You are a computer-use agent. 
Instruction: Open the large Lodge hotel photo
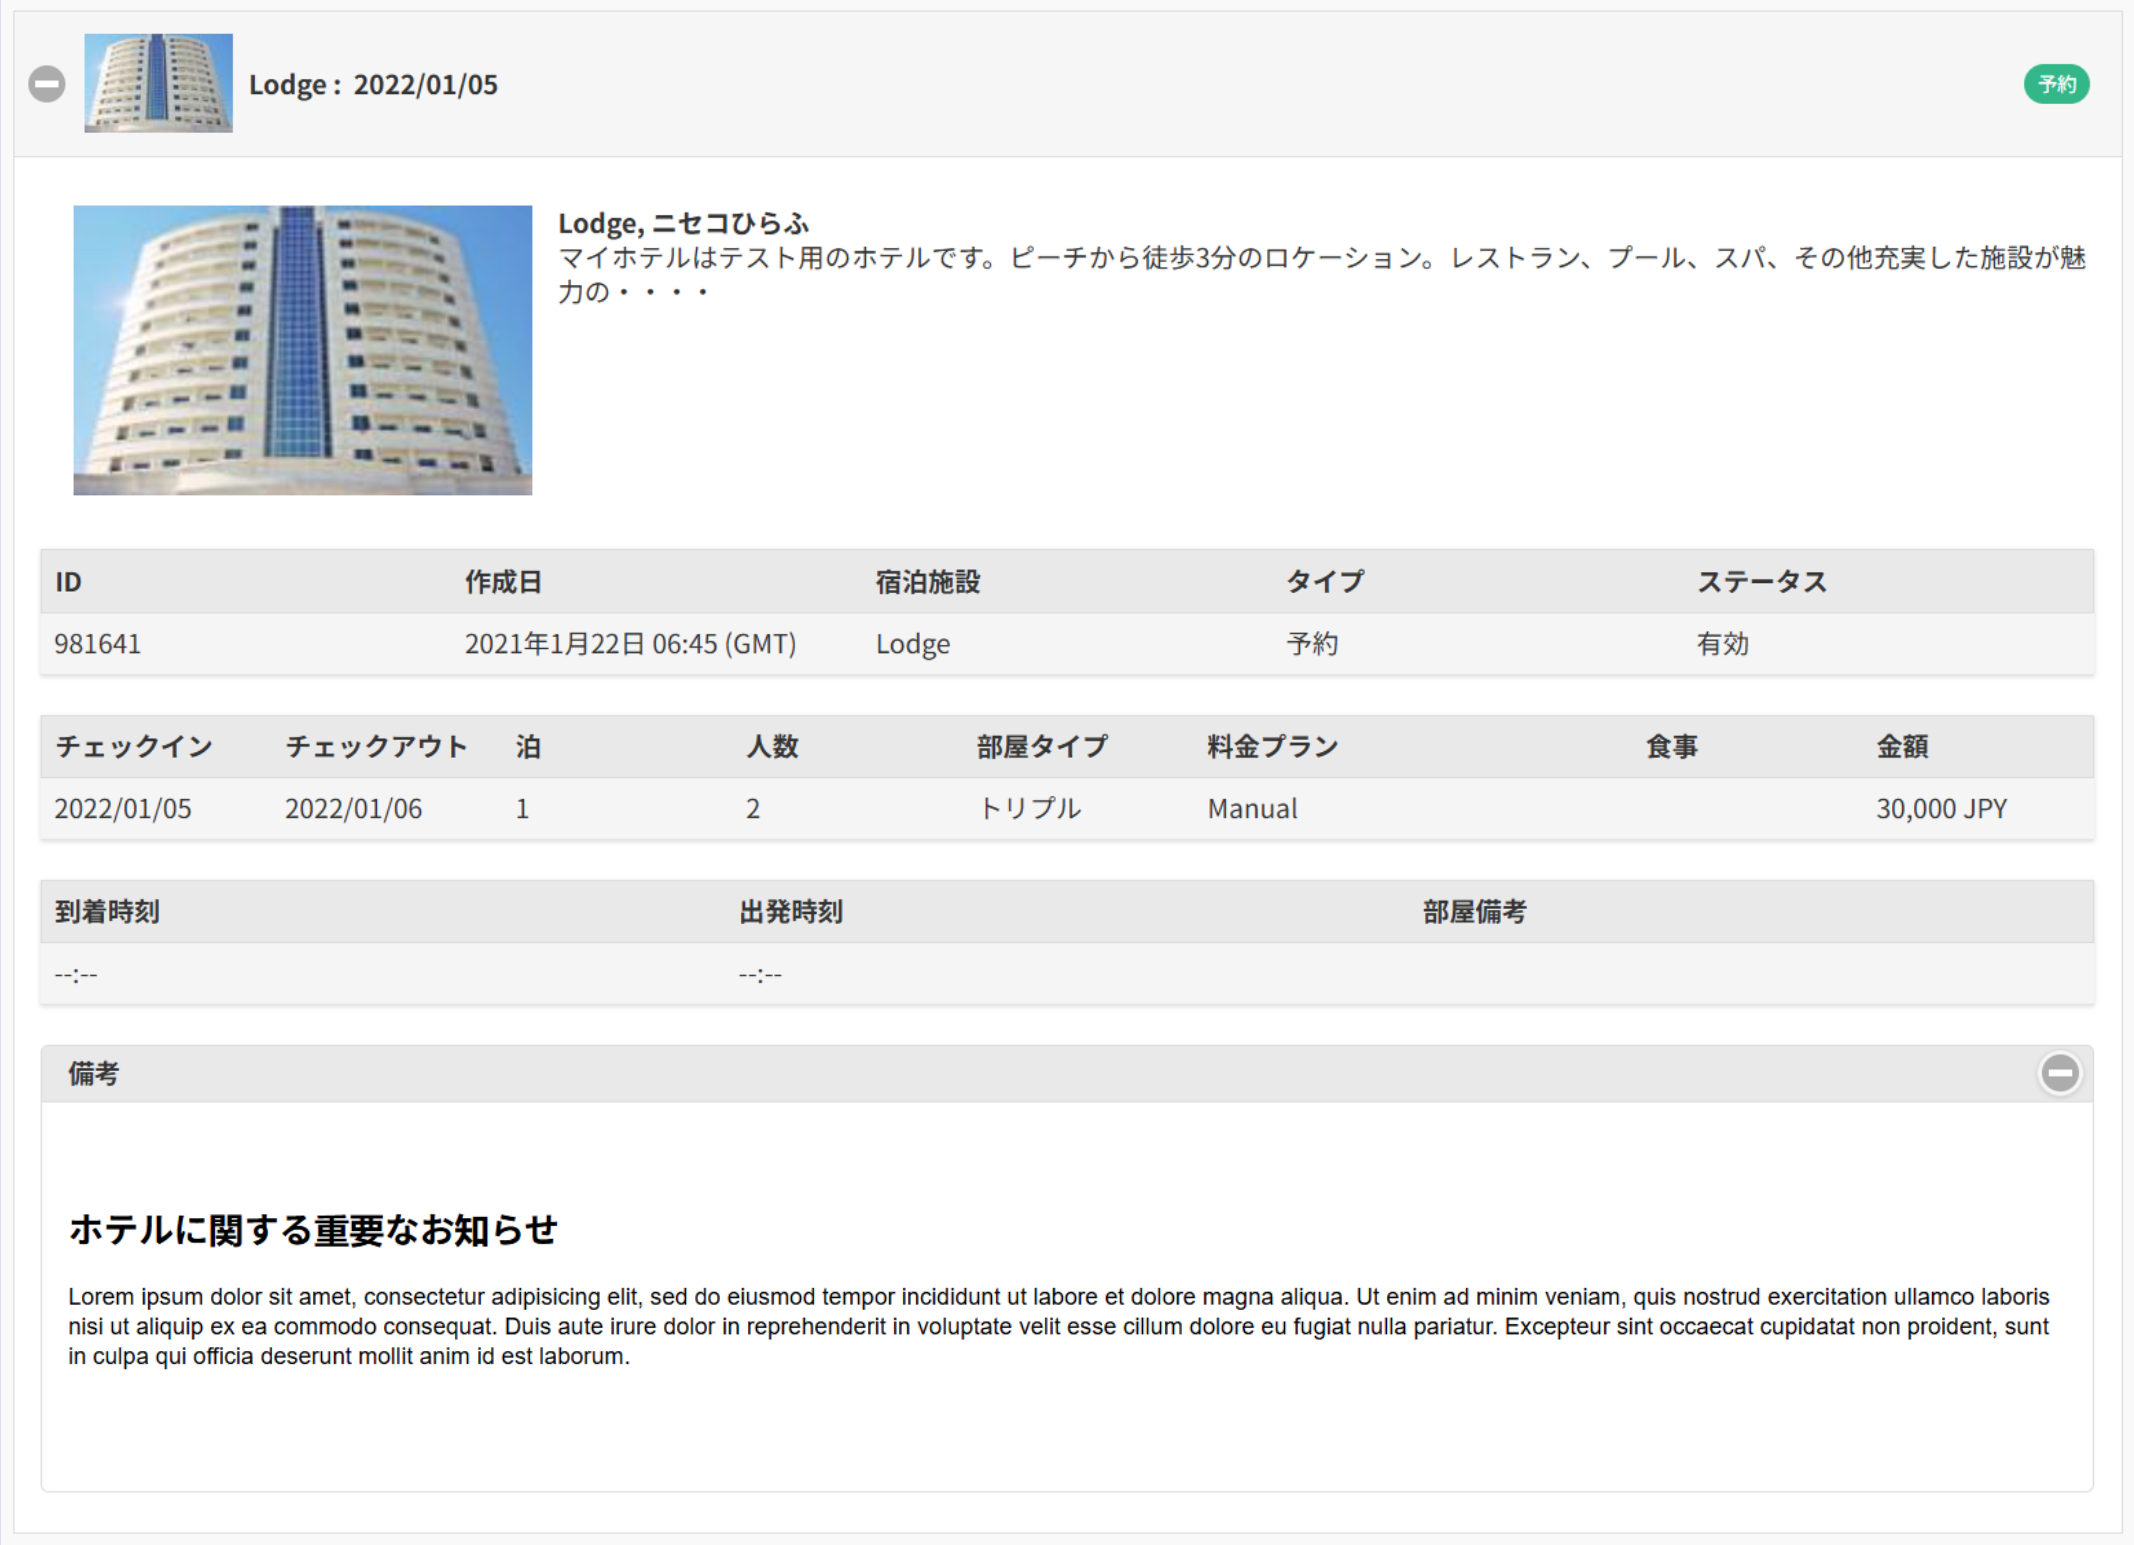click(302, 350)
